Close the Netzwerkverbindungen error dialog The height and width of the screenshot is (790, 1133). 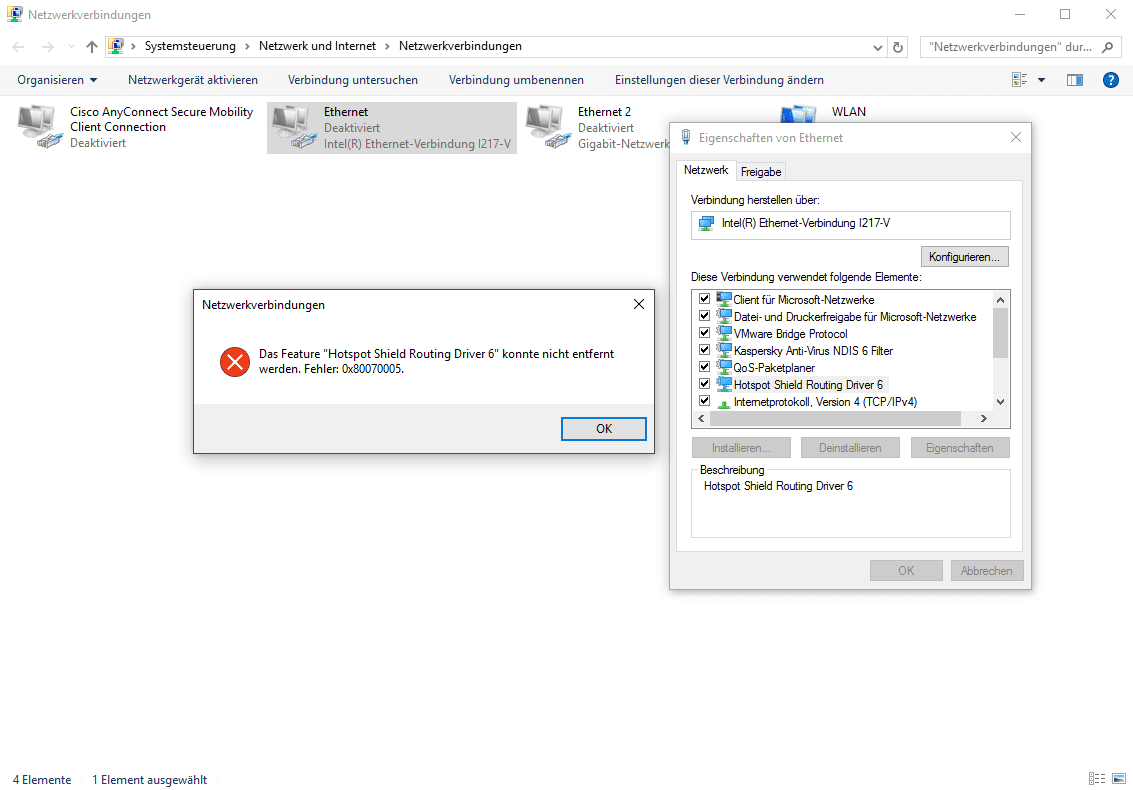pos(639,304)
